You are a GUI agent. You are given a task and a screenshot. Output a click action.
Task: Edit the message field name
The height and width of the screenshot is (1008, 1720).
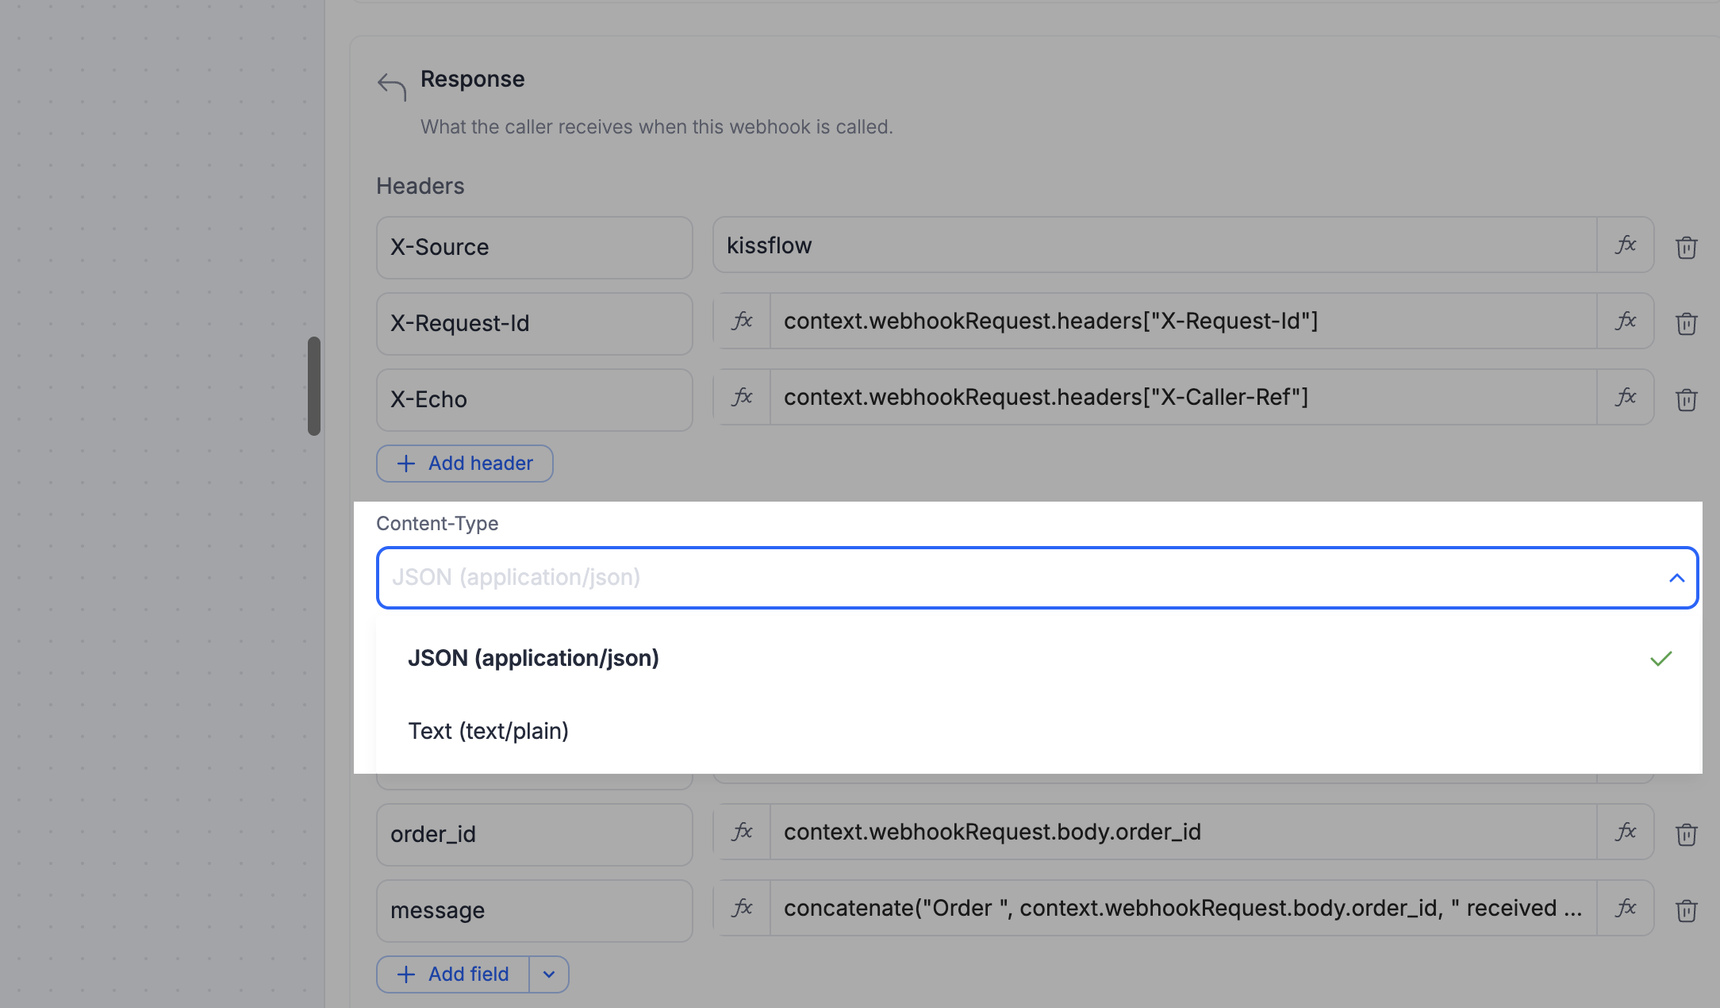pyautogui.click(x=534, y=910)
